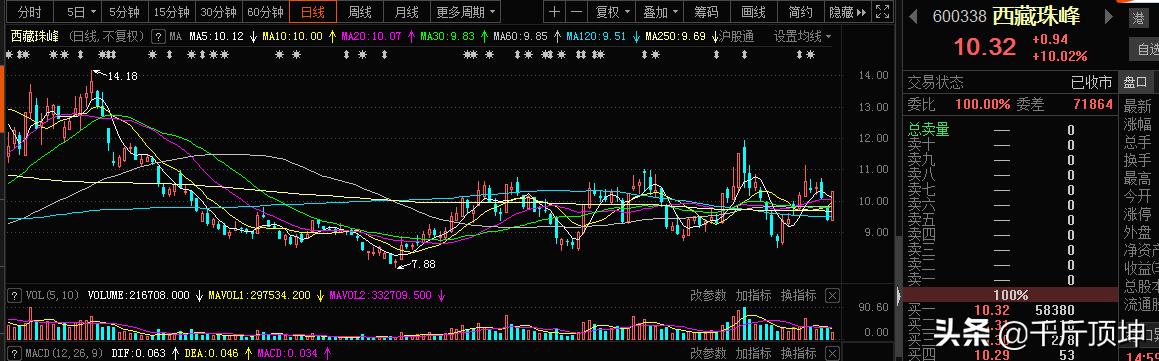Click 换指标 in VOL panel
Screen dimensions: 1159x361
pyautogui.click(x=799, y=295)
